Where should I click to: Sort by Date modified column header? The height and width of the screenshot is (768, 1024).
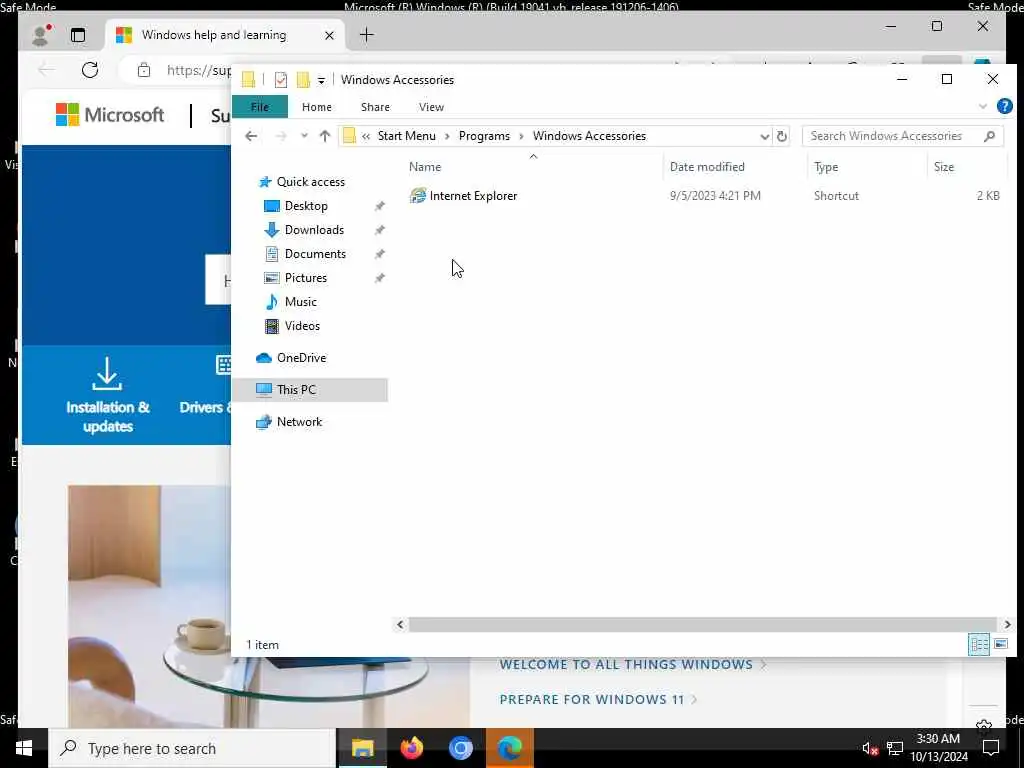coord(707,167)
